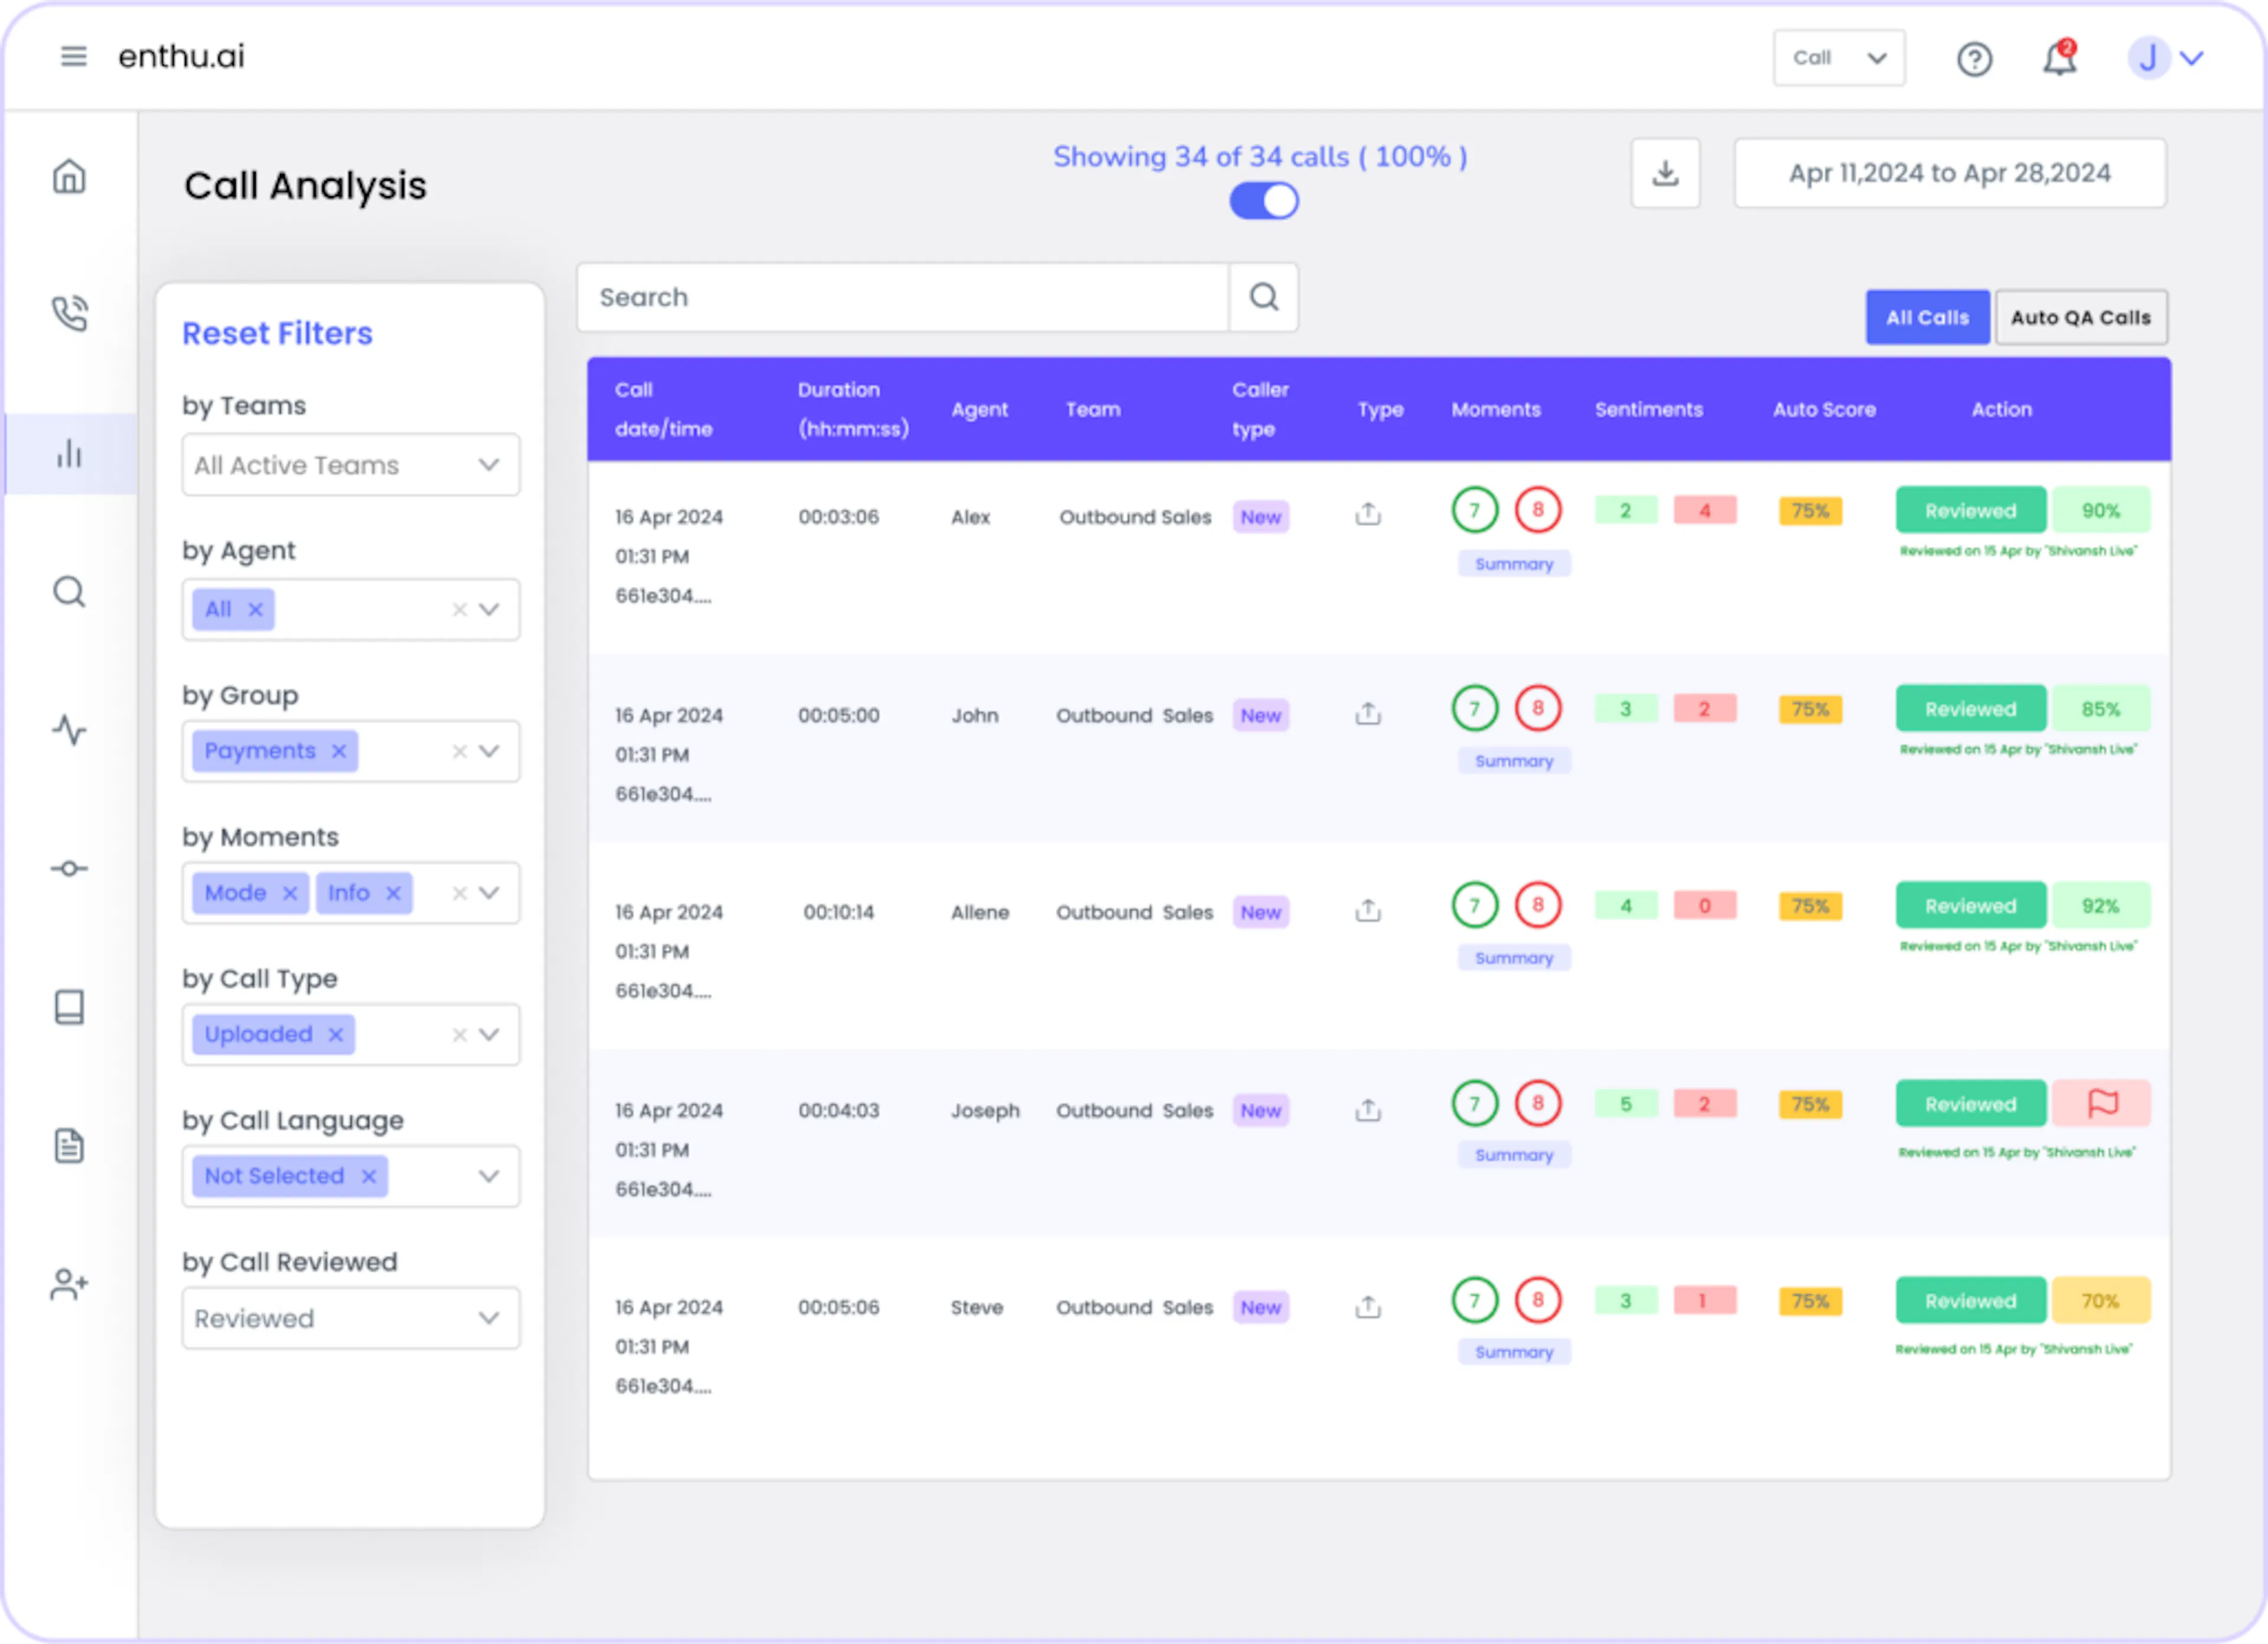Focus the Search input field
The image size is (2268, 1644).
pyautogui.click(x=903, y=297)
